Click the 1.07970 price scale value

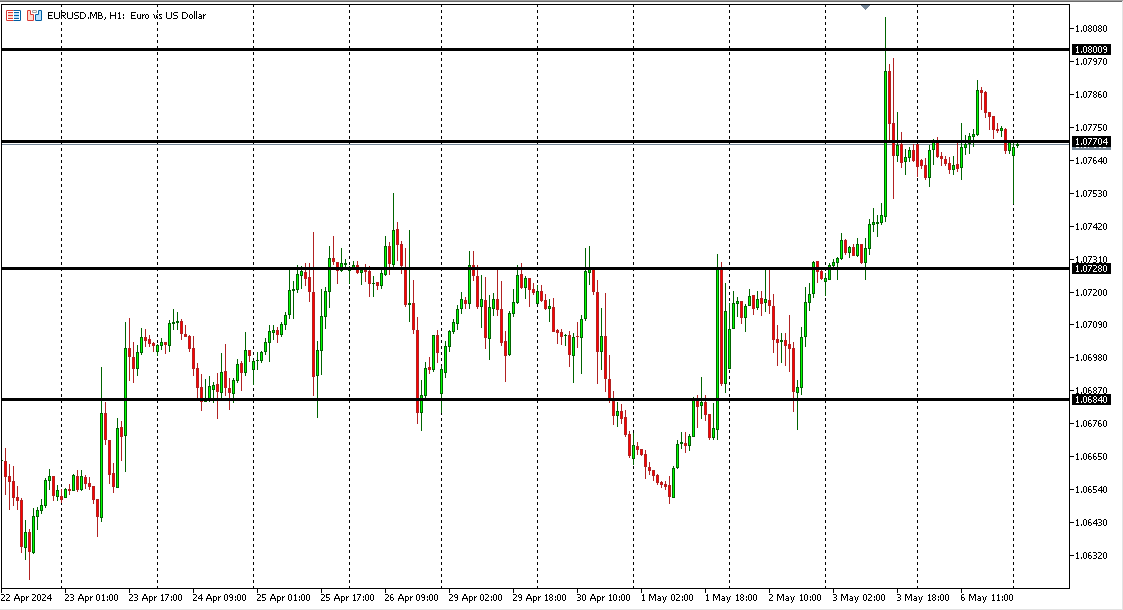(x=1091, y=62)
